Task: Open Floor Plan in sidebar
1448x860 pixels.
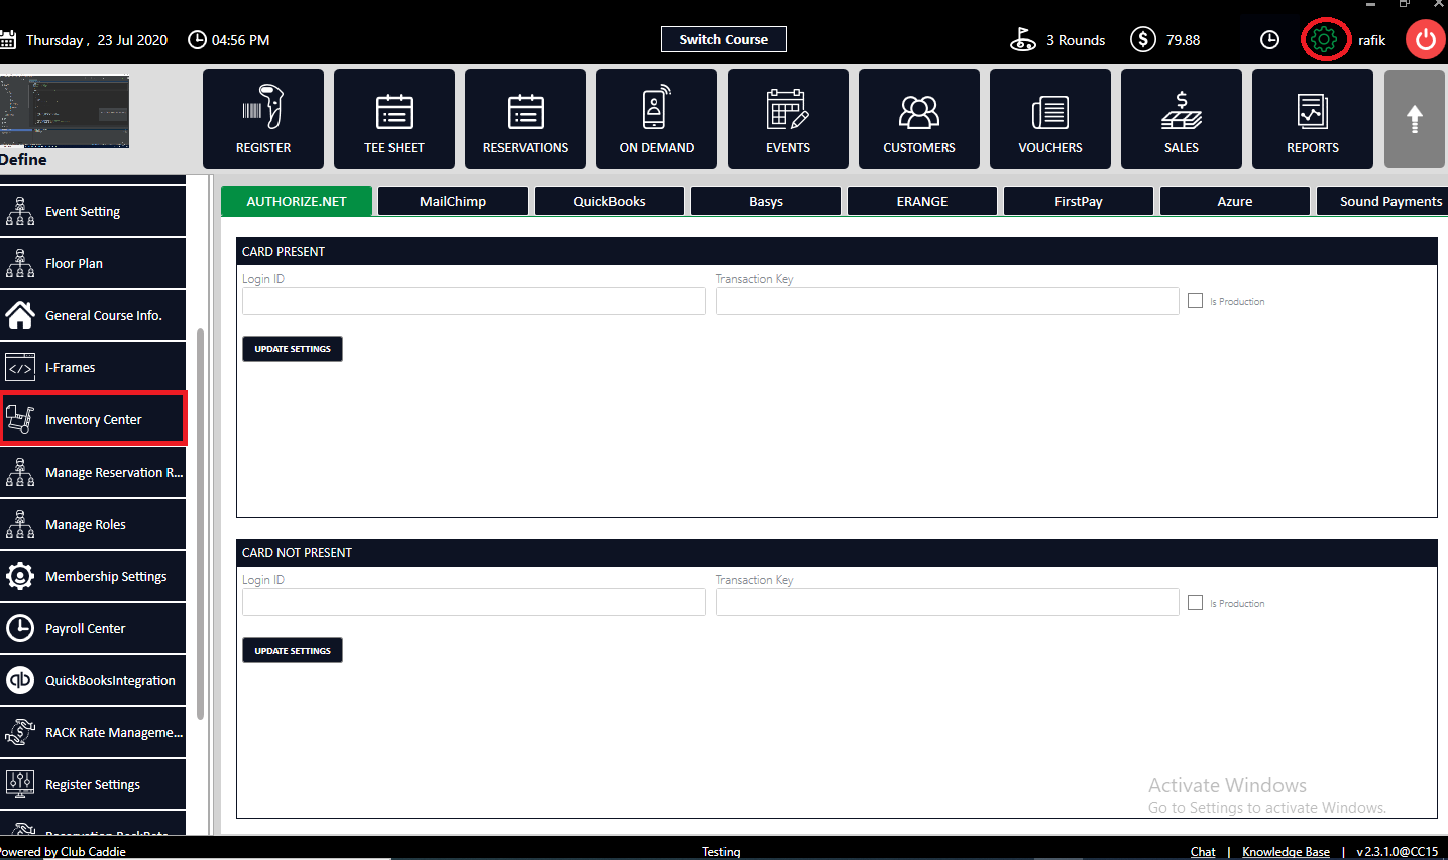Action: click(93, 263)
